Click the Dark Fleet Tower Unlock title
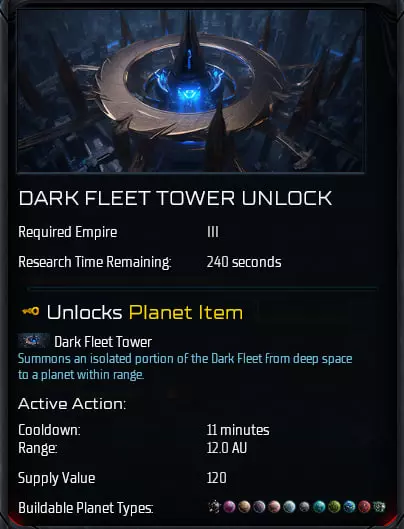Image resolution: width=404 pixels, height=529 pixels. click(175, 198)
